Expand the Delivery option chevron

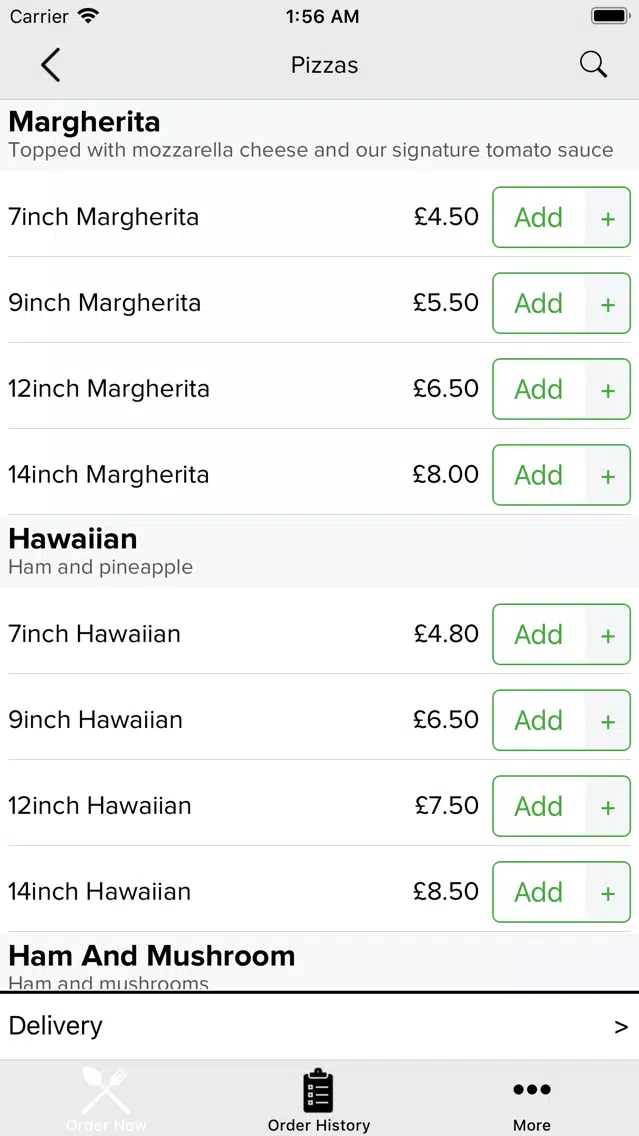pyautogui.click(x=621, y=1027)
